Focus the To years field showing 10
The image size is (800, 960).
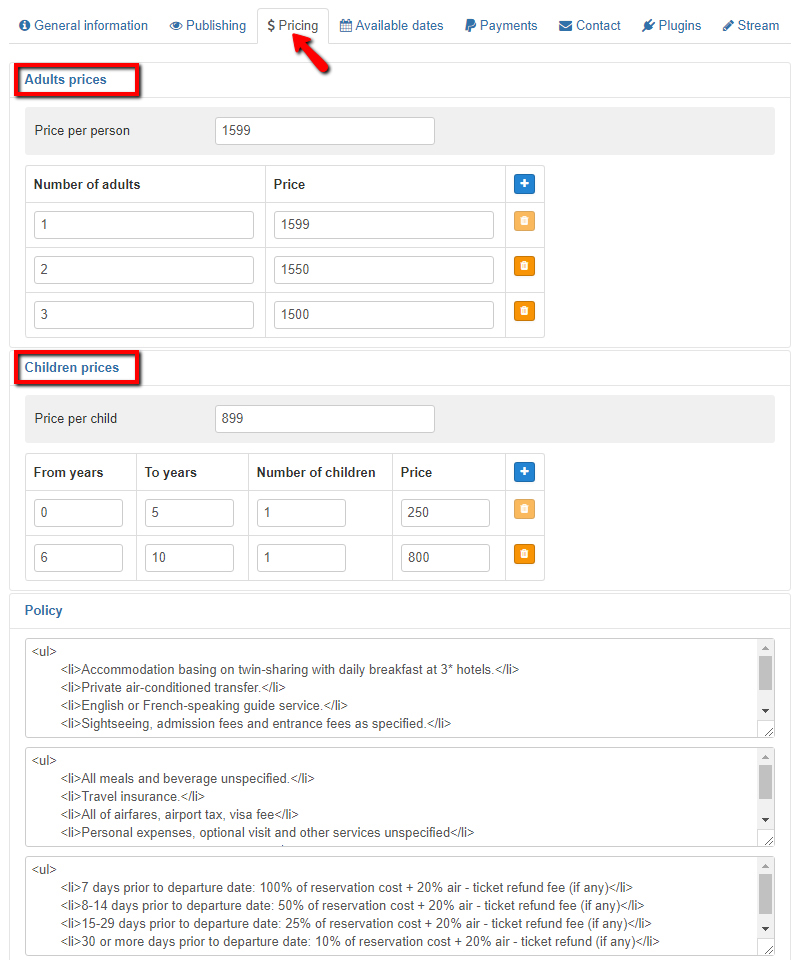pos(189,558)
